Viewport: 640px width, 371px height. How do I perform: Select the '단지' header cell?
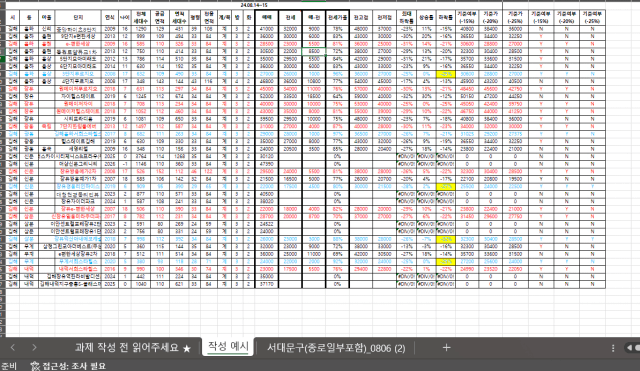(78, 18)
